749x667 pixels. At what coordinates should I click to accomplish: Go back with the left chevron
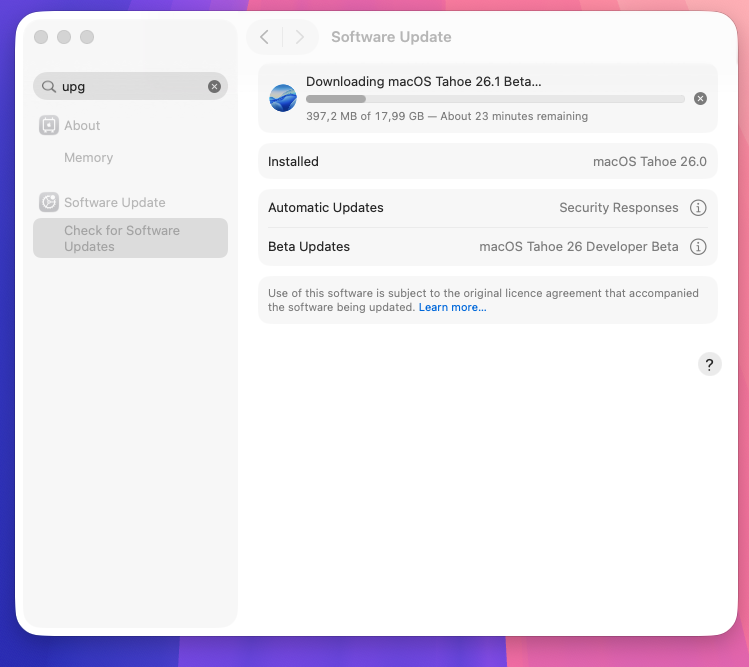click(264, 37)
